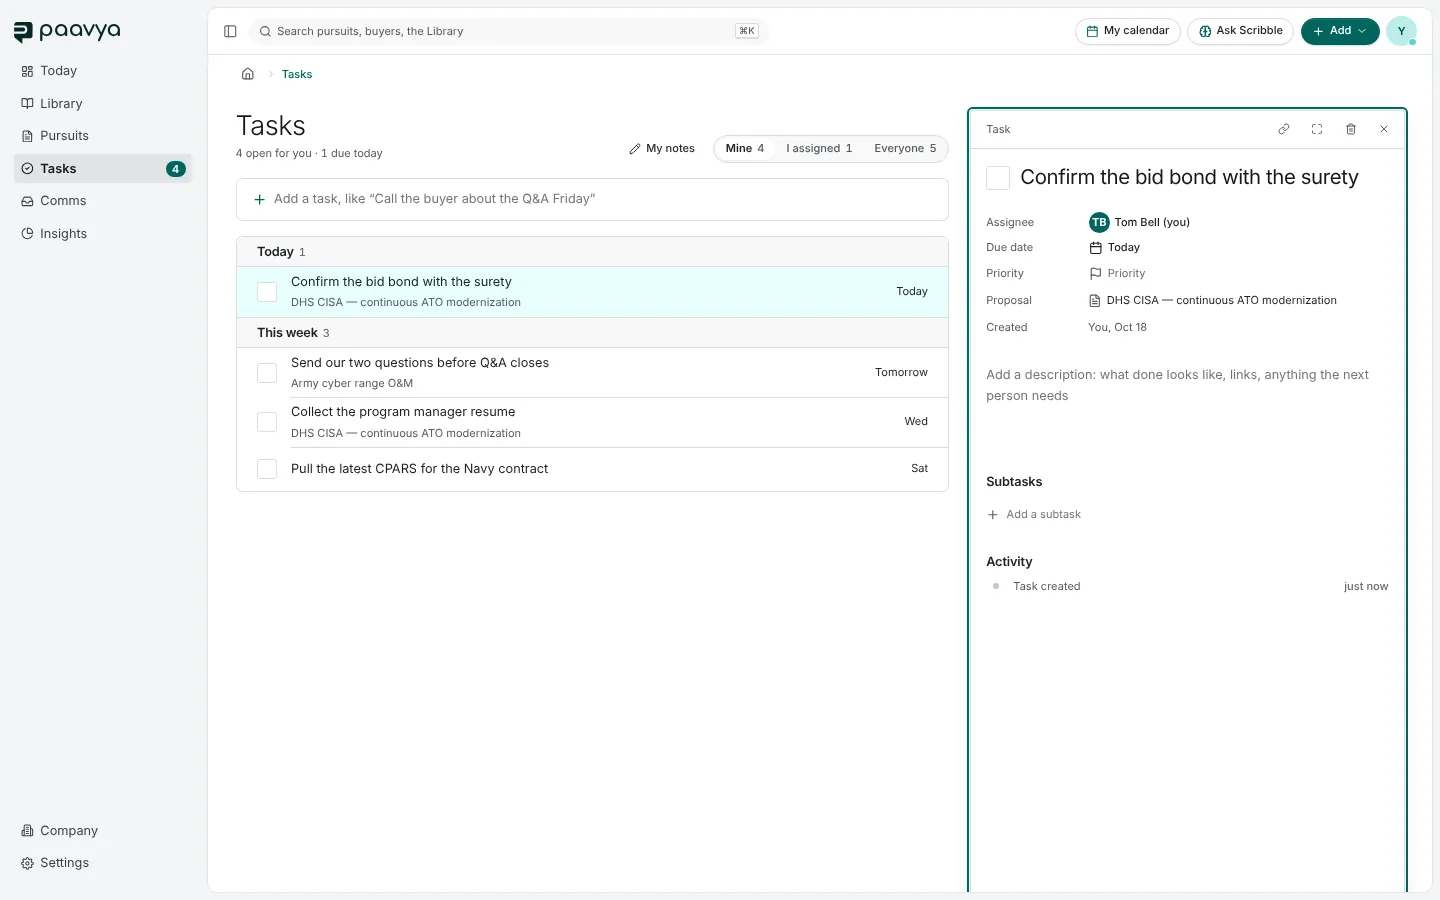1440x900 pixels.
Task: Open Library in sidebar
Action: click(103, 104)
